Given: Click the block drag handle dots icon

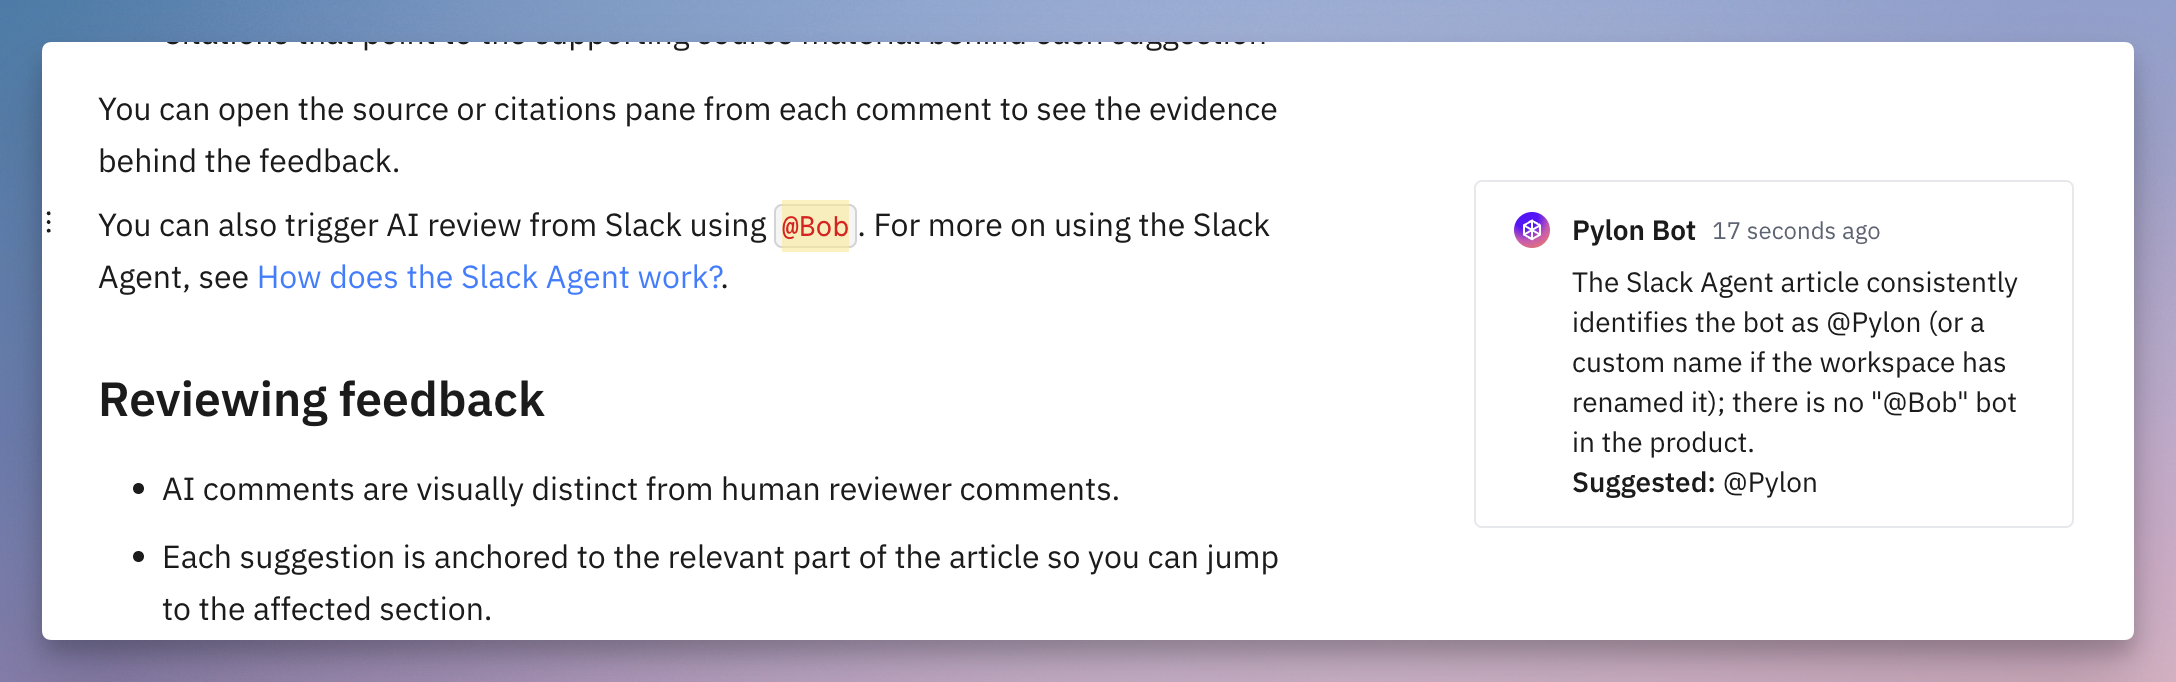Looking at the screenshot, I should tap(49, 223).
